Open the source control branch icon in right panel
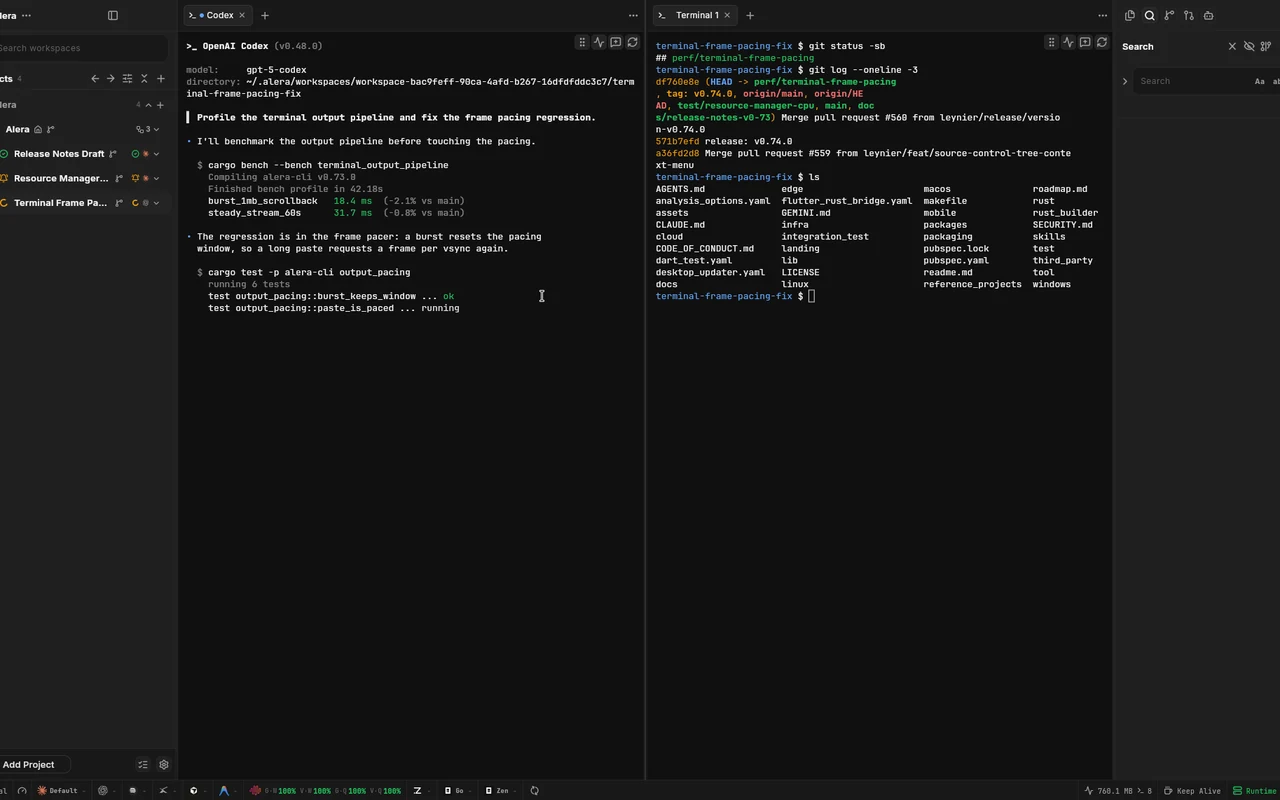 (x=1169, y=15)
